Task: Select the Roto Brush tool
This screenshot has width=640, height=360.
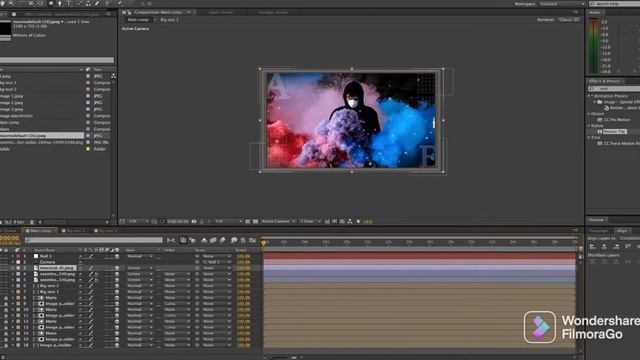Action: (x=109, y=3)
